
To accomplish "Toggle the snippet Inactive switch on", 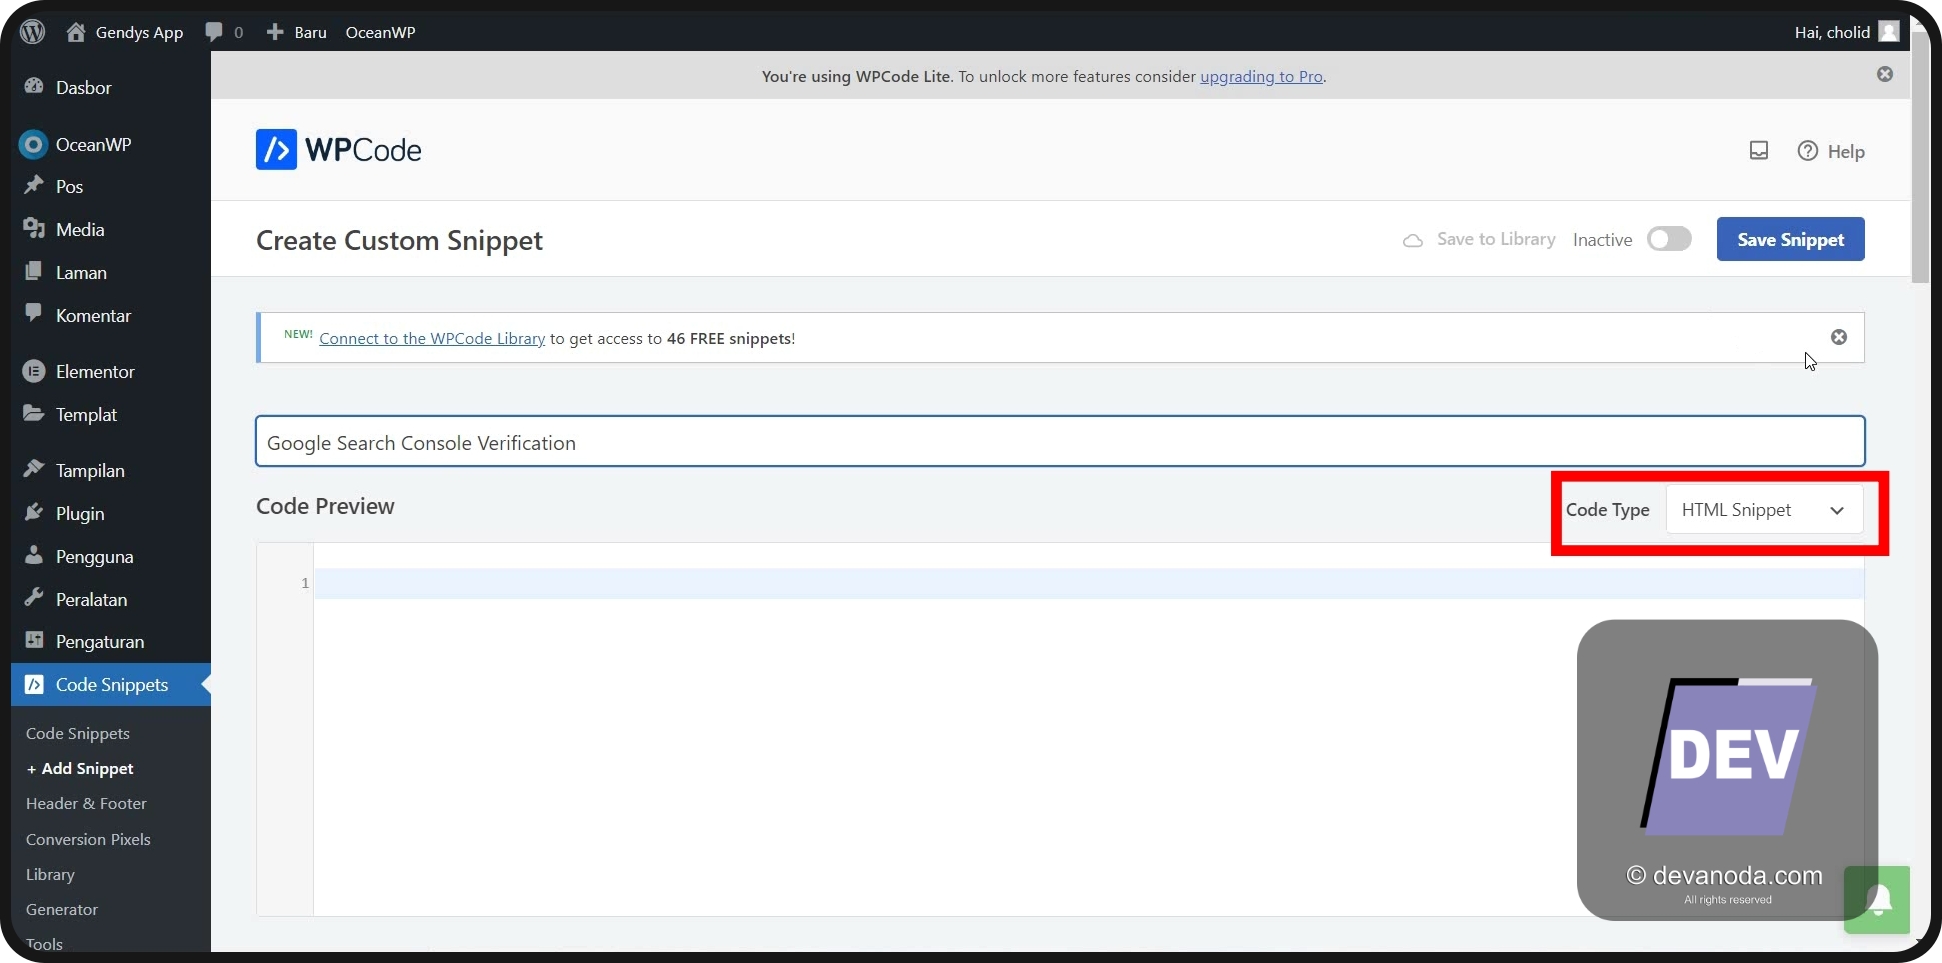I will click(x=1669, y=239).
